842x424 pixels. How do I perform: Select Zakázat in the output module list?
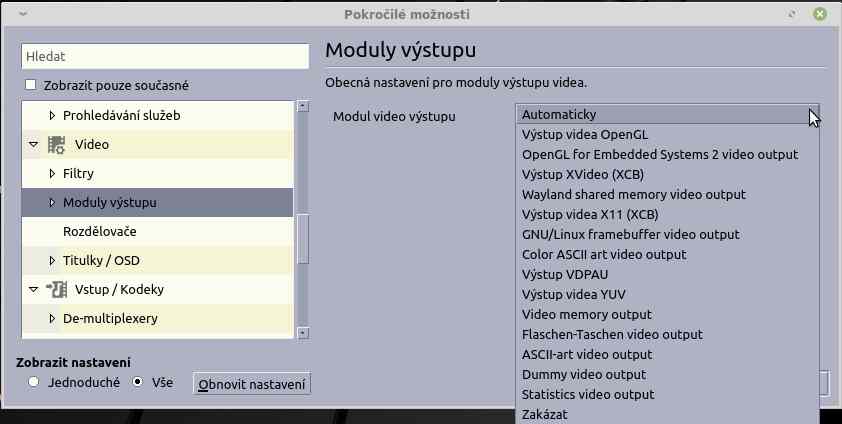545,414
